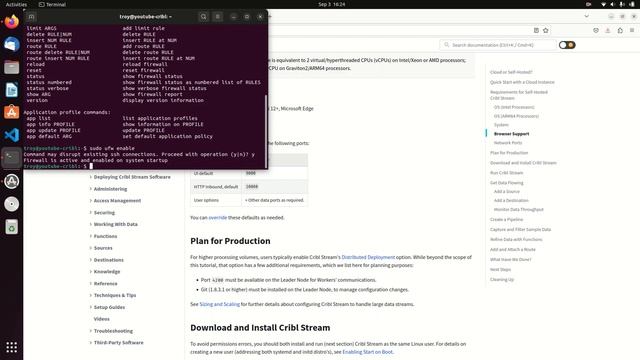Screen dimensions: 640x360
Task: Follow the override link
Action: [218, 218]
